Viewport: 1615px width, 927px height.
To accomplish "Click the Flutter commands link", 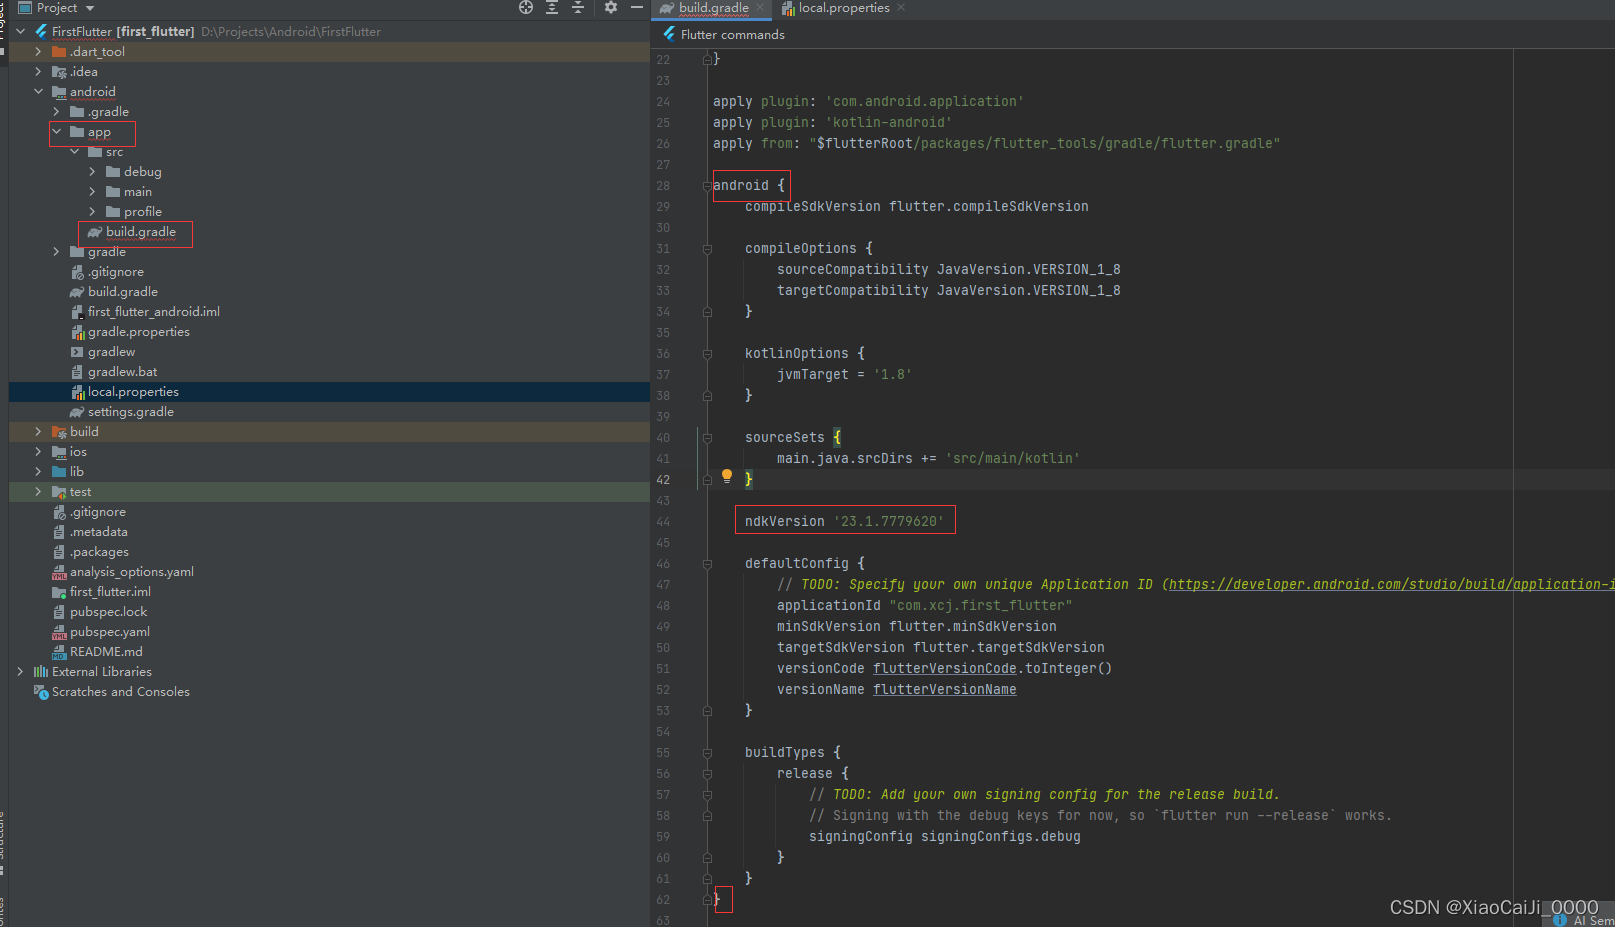I will point(732,34).
